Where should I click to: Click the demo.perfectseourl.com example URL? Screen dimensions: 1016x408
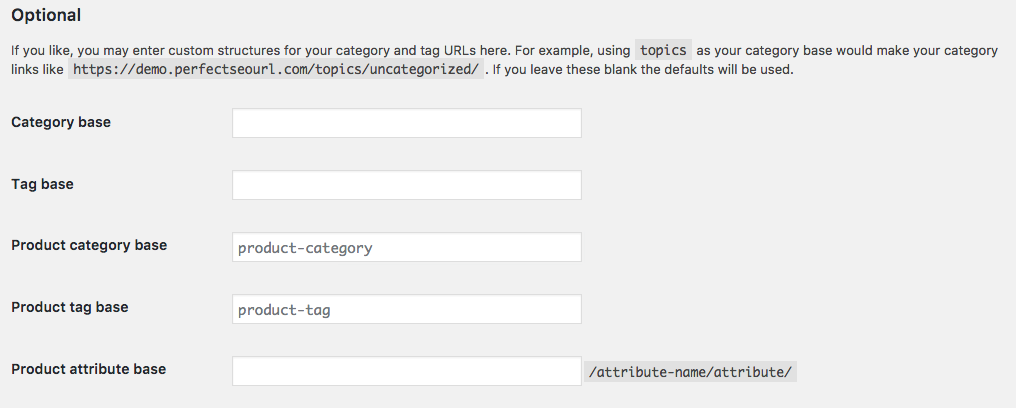[x=276, y=70]
